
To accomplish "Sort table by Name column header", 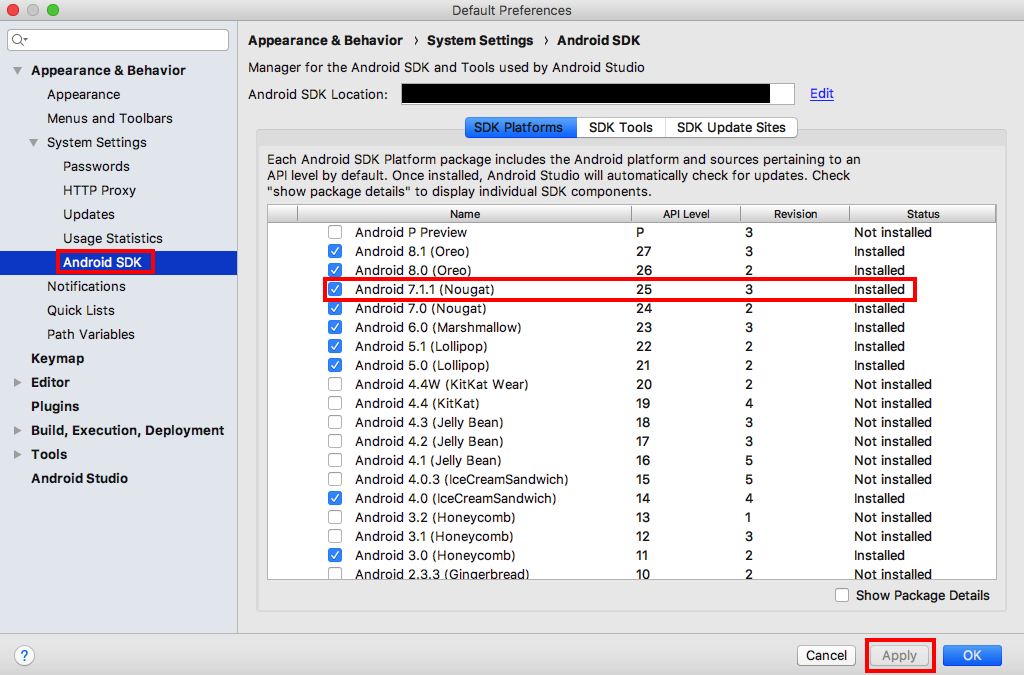I will point(464,214).
